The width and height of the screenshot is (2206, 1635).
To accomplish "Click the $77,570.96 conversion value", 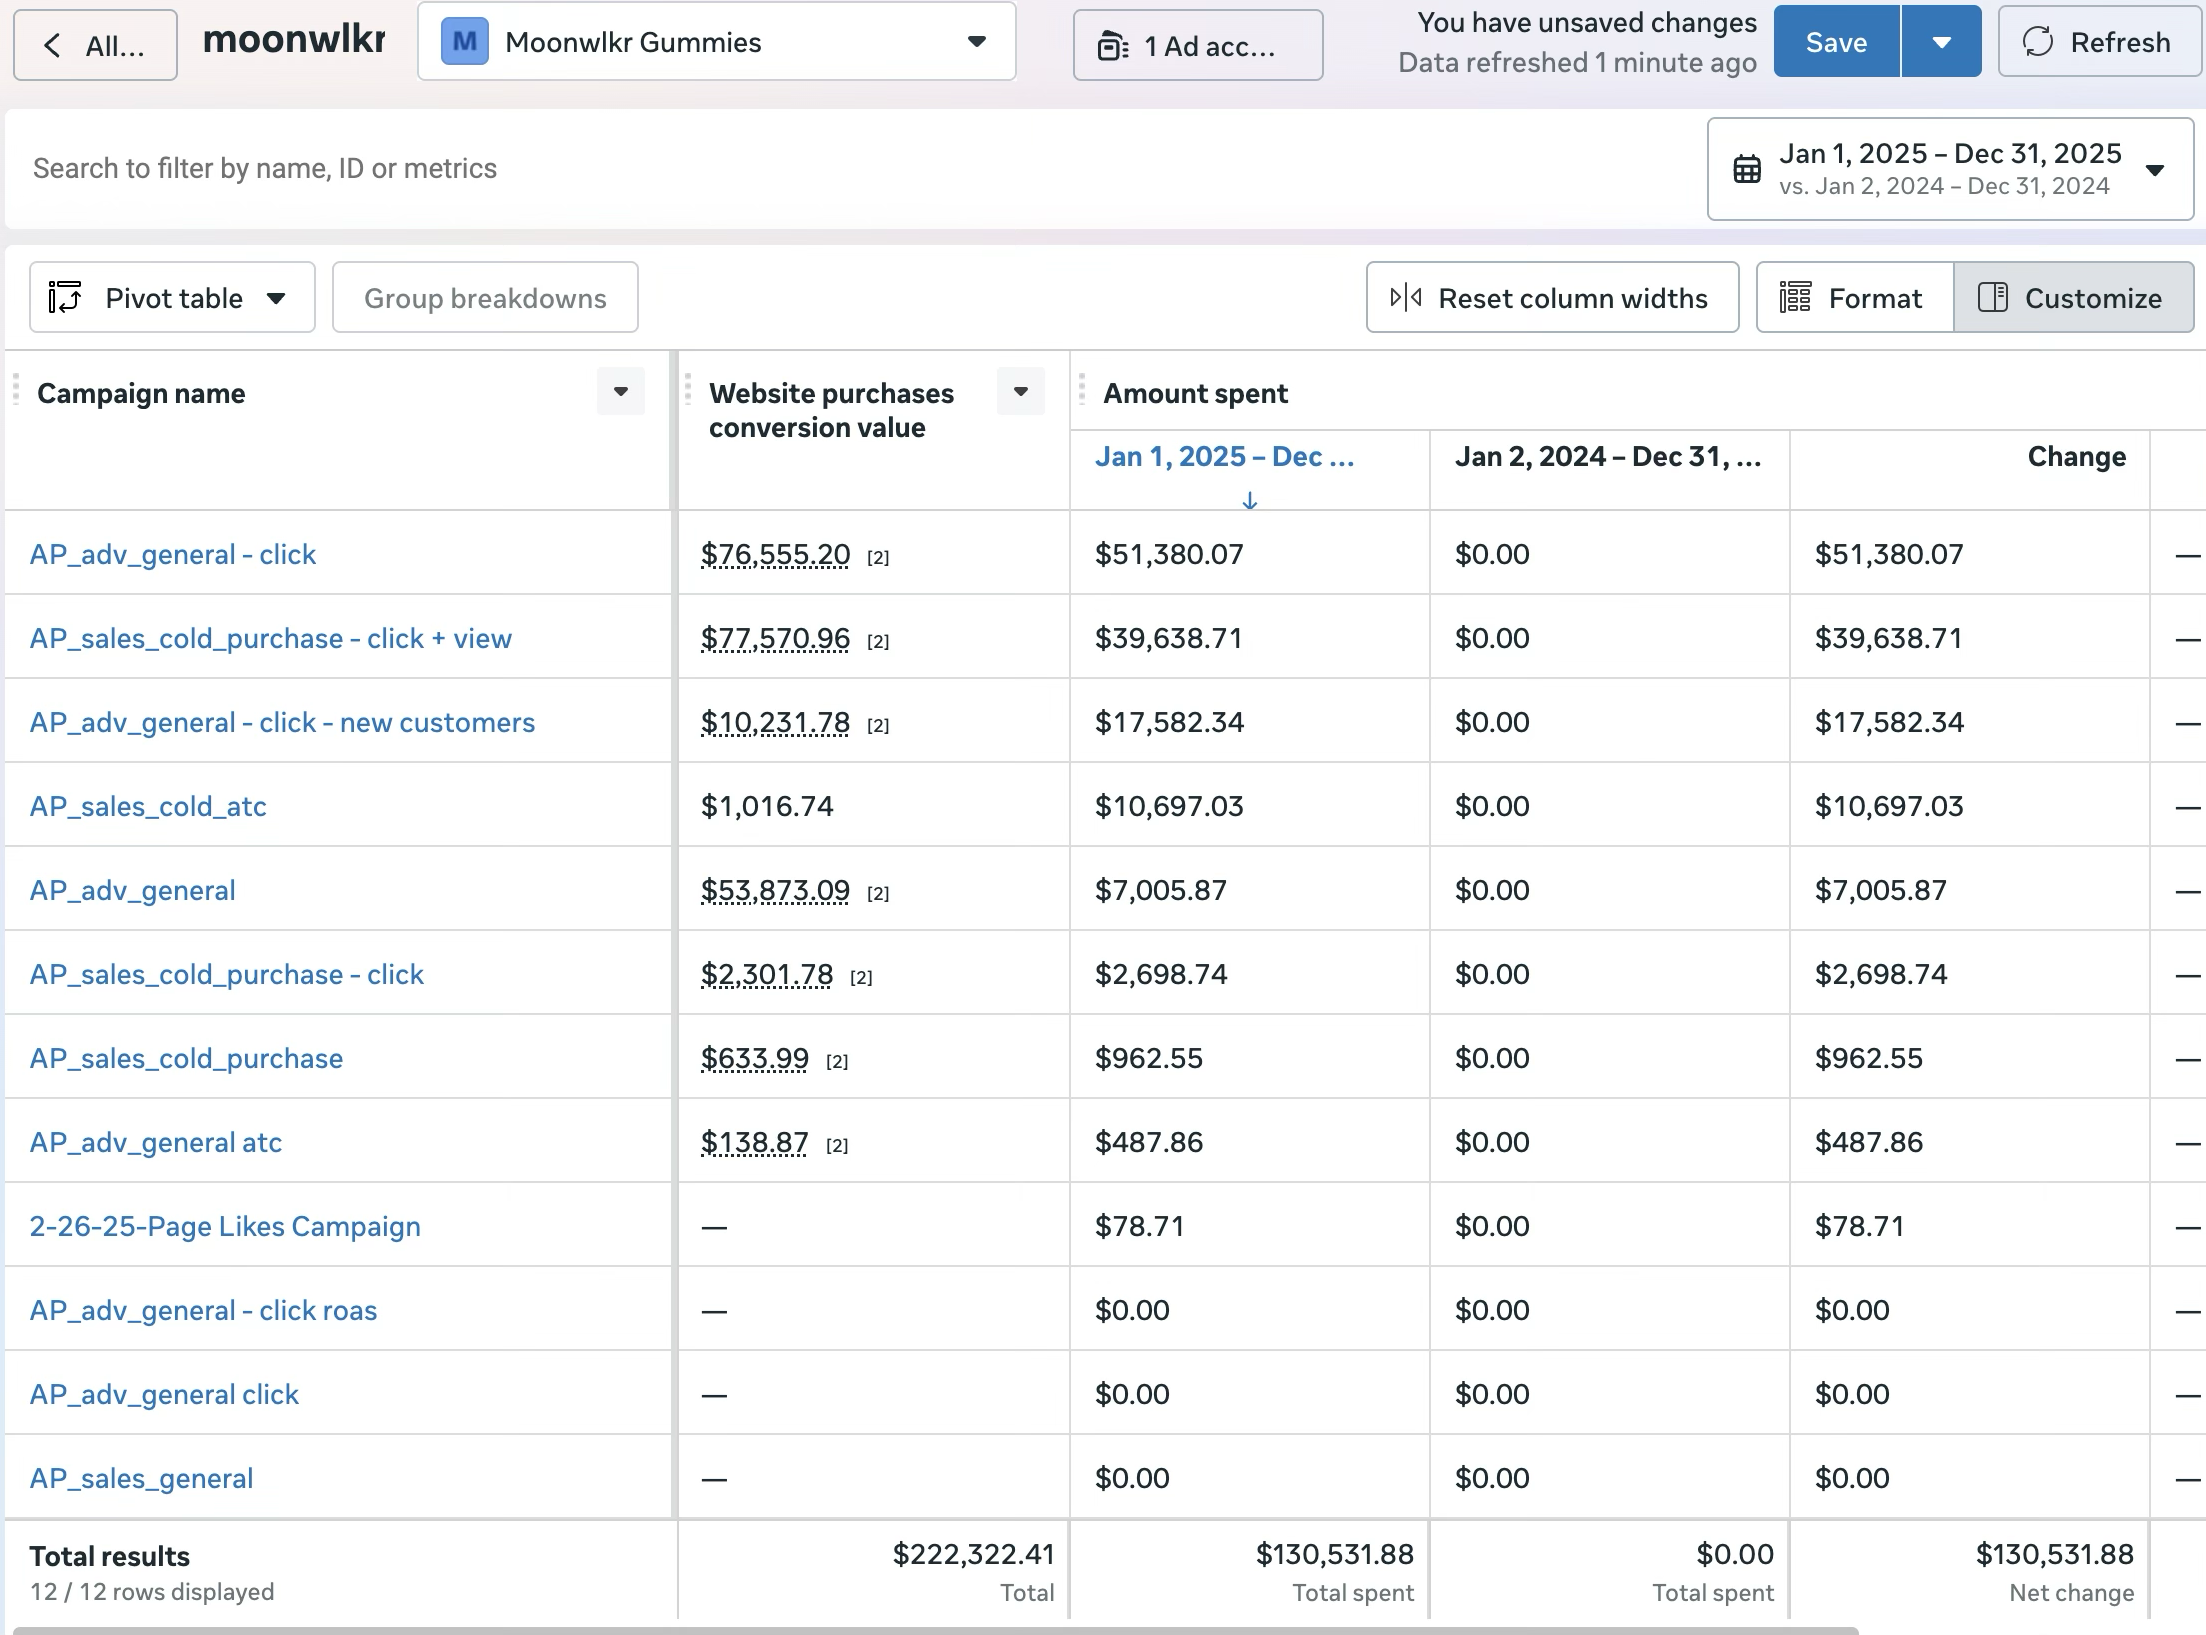I will pos(775,638).
